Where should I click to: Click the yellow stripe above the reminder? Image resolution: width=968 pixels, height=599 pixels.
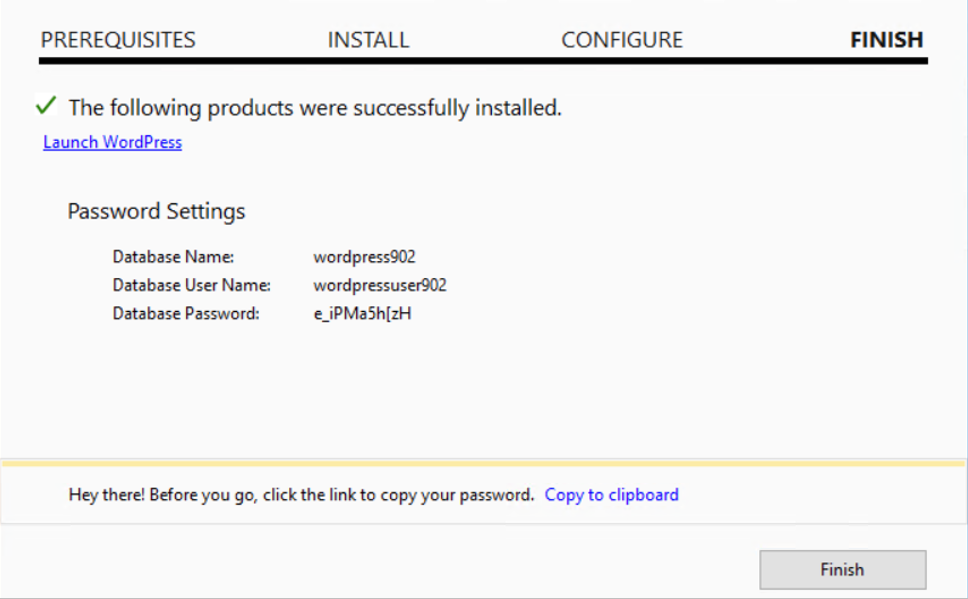tap(483, 463)
